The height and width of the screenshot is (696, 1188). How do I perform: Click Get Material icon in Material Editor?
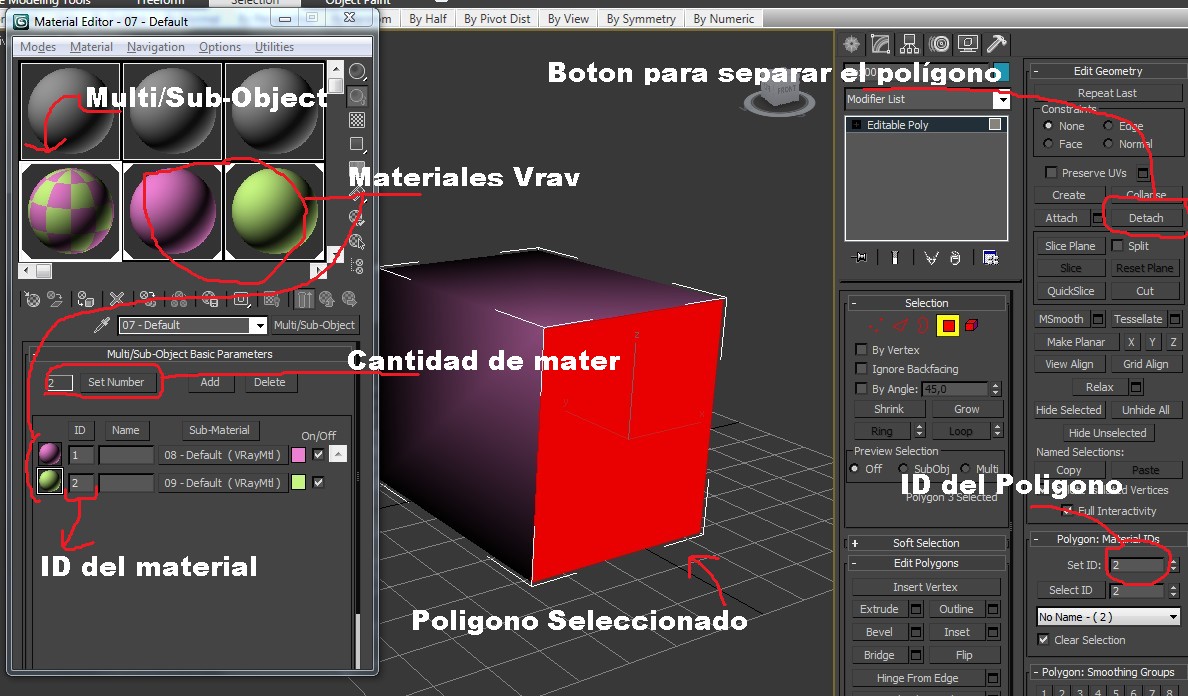coord(33,299)
